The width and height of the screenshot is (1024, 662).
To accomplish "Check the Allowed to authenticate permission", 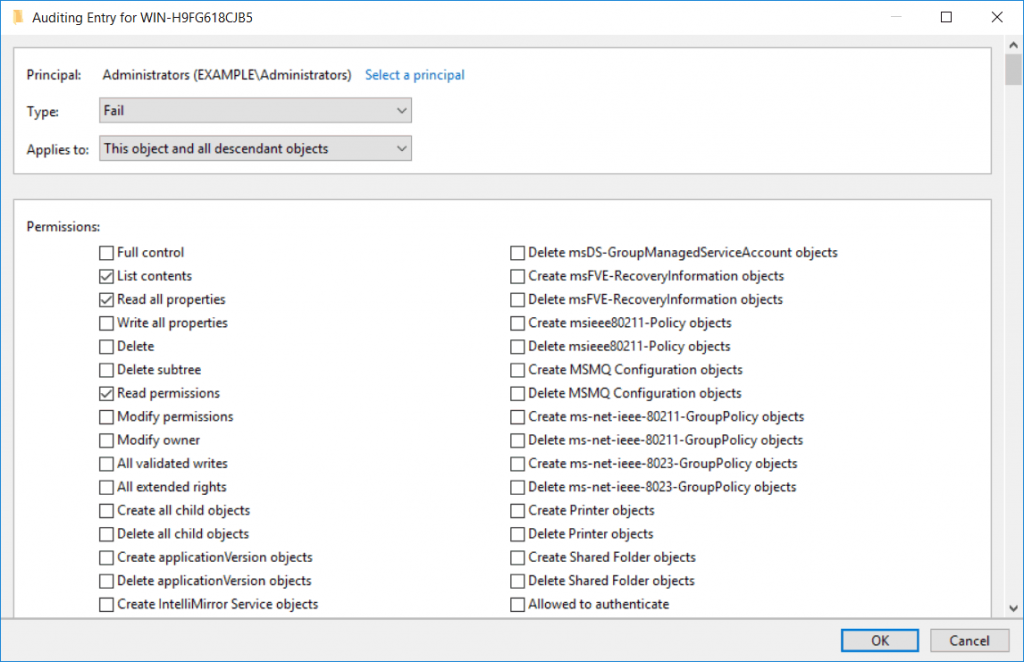I will coord(518,604).
